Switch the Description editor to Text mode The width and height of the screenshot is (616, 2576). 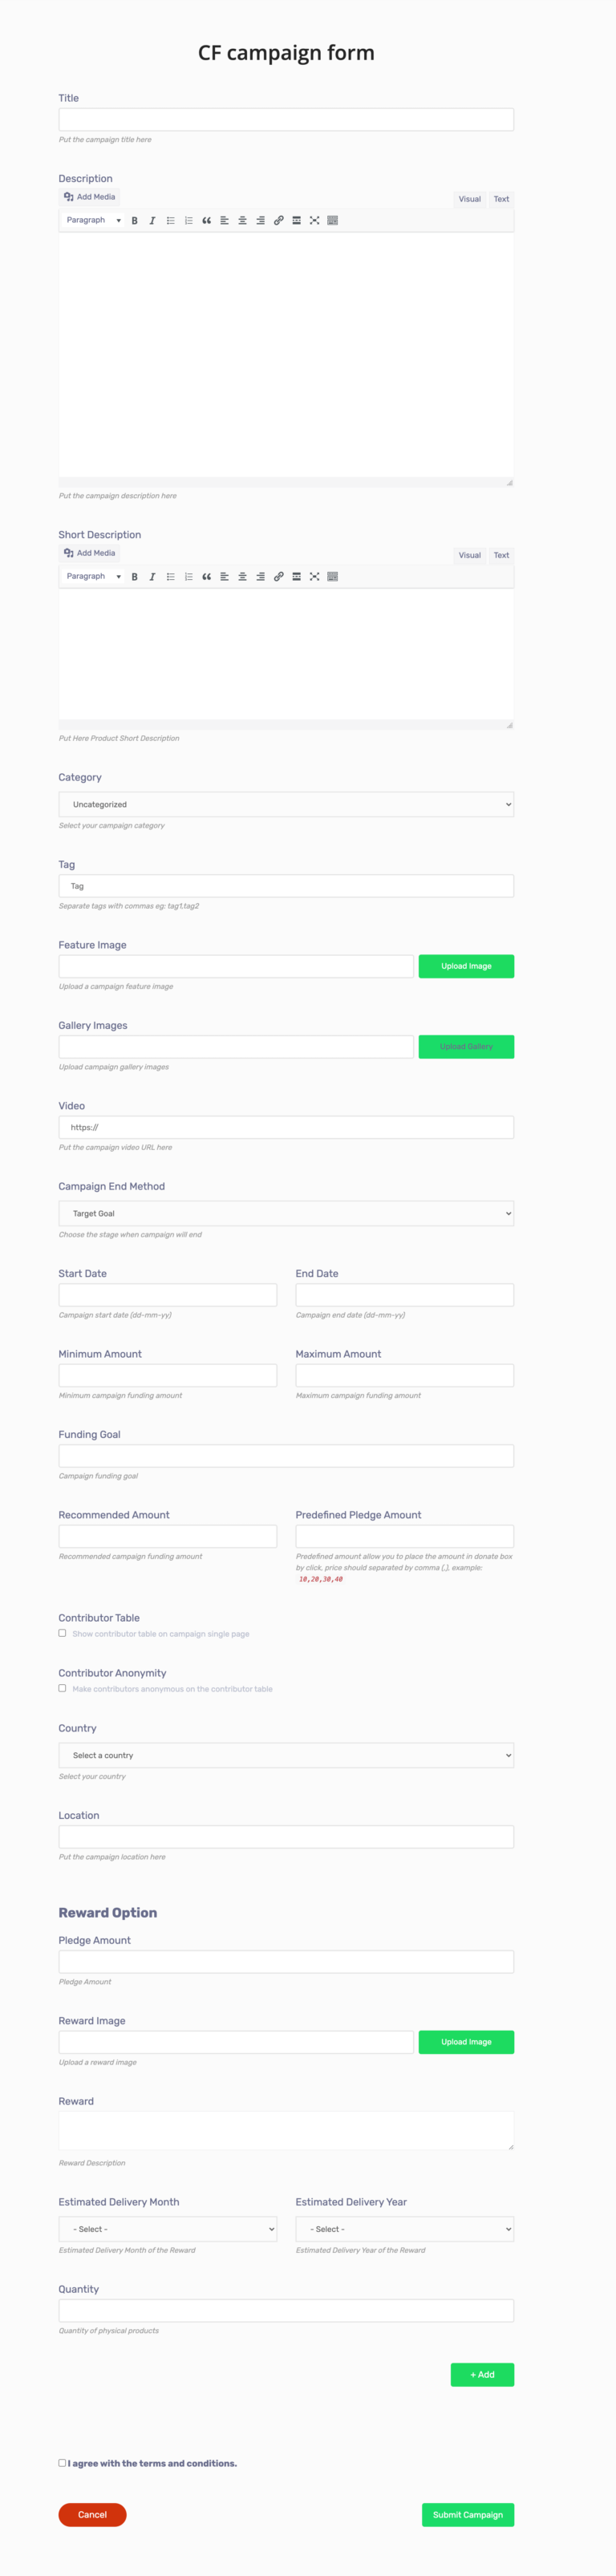[x=501, y=199]
